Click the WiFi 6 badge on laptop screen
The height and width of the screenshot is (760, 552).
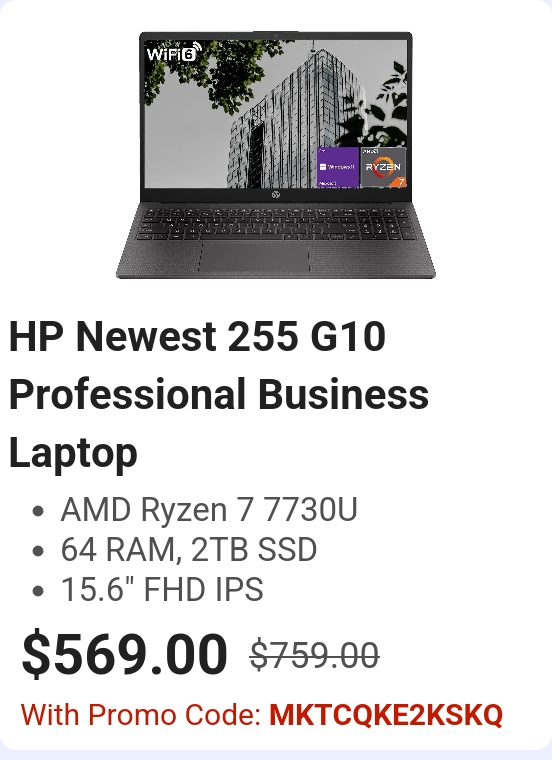(x=173, y=52)
